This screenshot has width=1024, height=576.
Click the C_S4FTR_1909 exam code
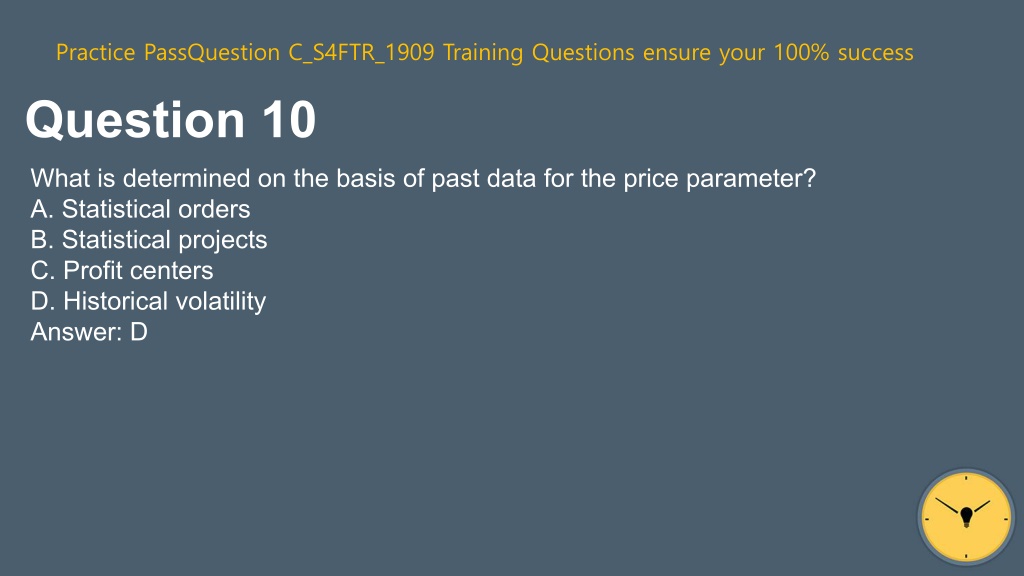[361, 52]
